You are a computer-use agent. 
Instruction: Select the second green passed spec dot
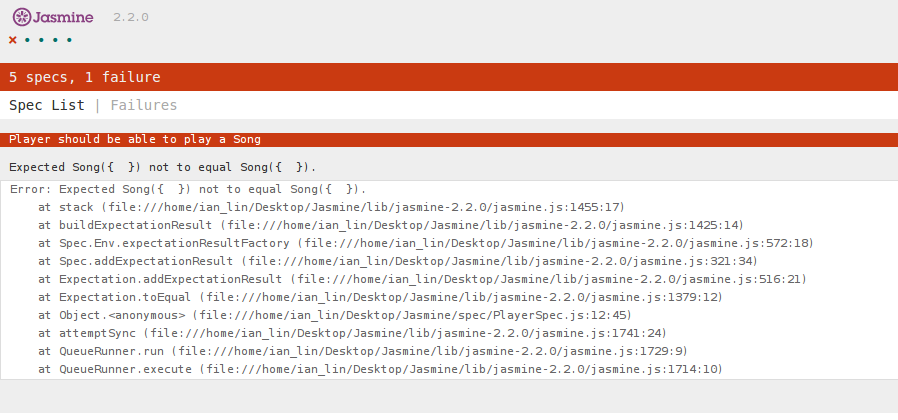pyautogui.click(x=41, y=40)
